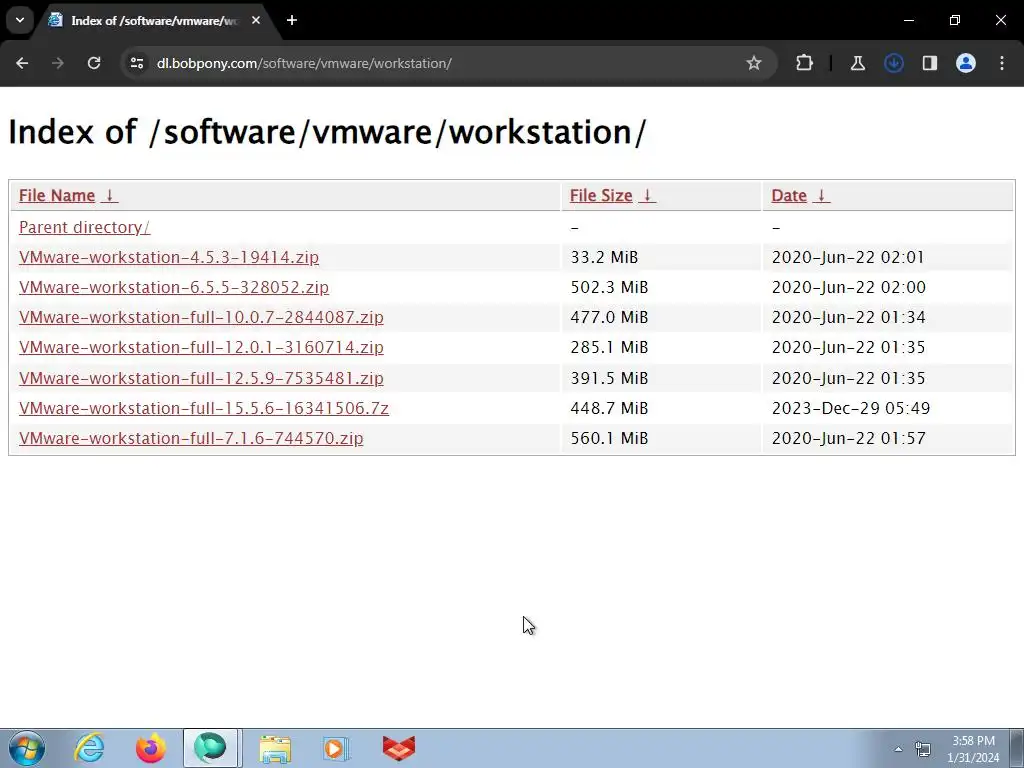1024x768 pixels.
Task: Open the clock showing 3:58 PM
Action: coord(973,749)
